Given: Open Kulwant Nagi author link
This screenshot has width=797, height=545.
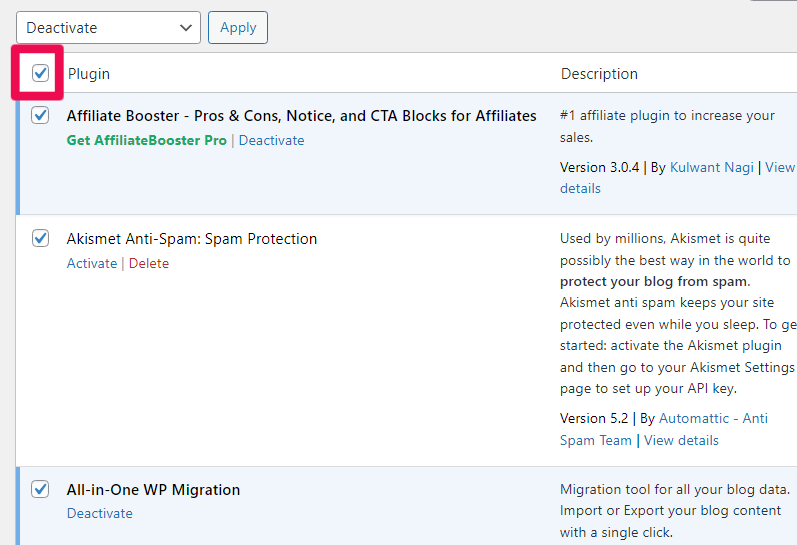Looking at the screenshot, I should coord(712,167).
